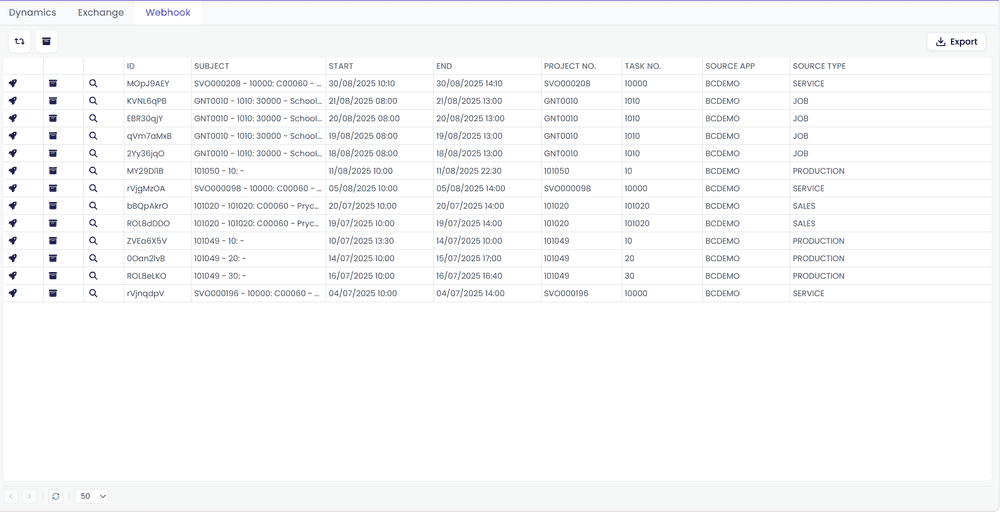Click the ID cell ZVEa6X5V
This screenshot has width=1000, height=513.
click(x=148, y=241)
